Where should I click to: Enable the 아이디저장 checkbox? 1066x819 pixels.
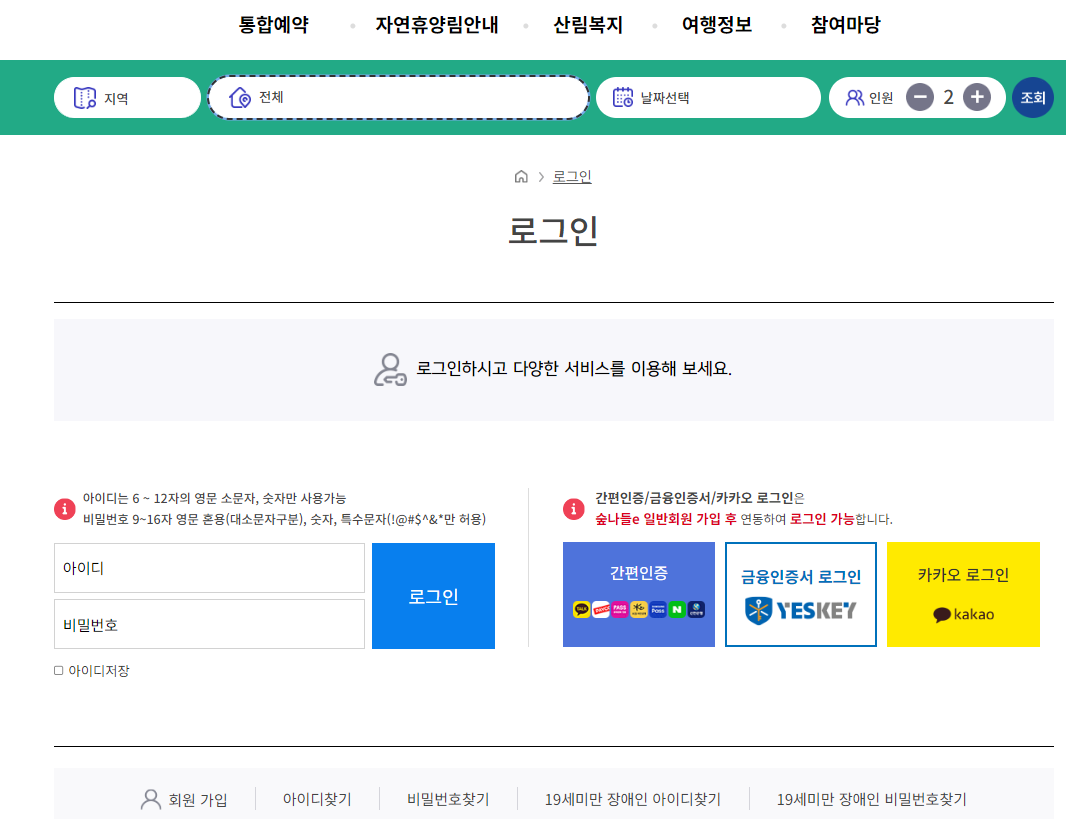pyautogui.click(x=57, y=671)
